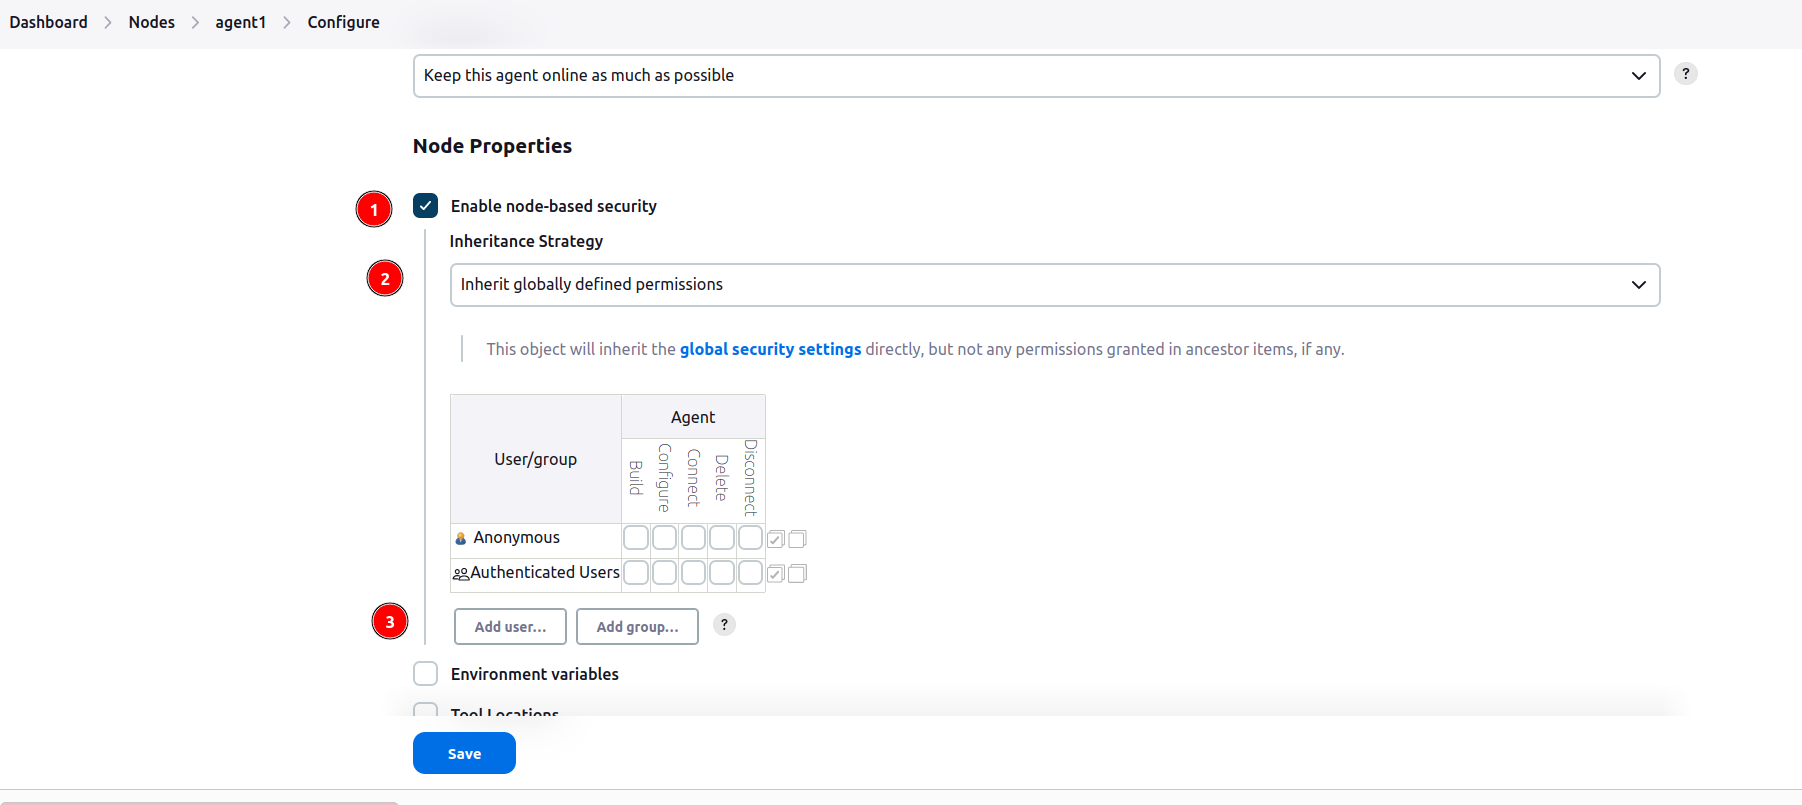
Task: Click the Build column header
Action: click(636, 478)
